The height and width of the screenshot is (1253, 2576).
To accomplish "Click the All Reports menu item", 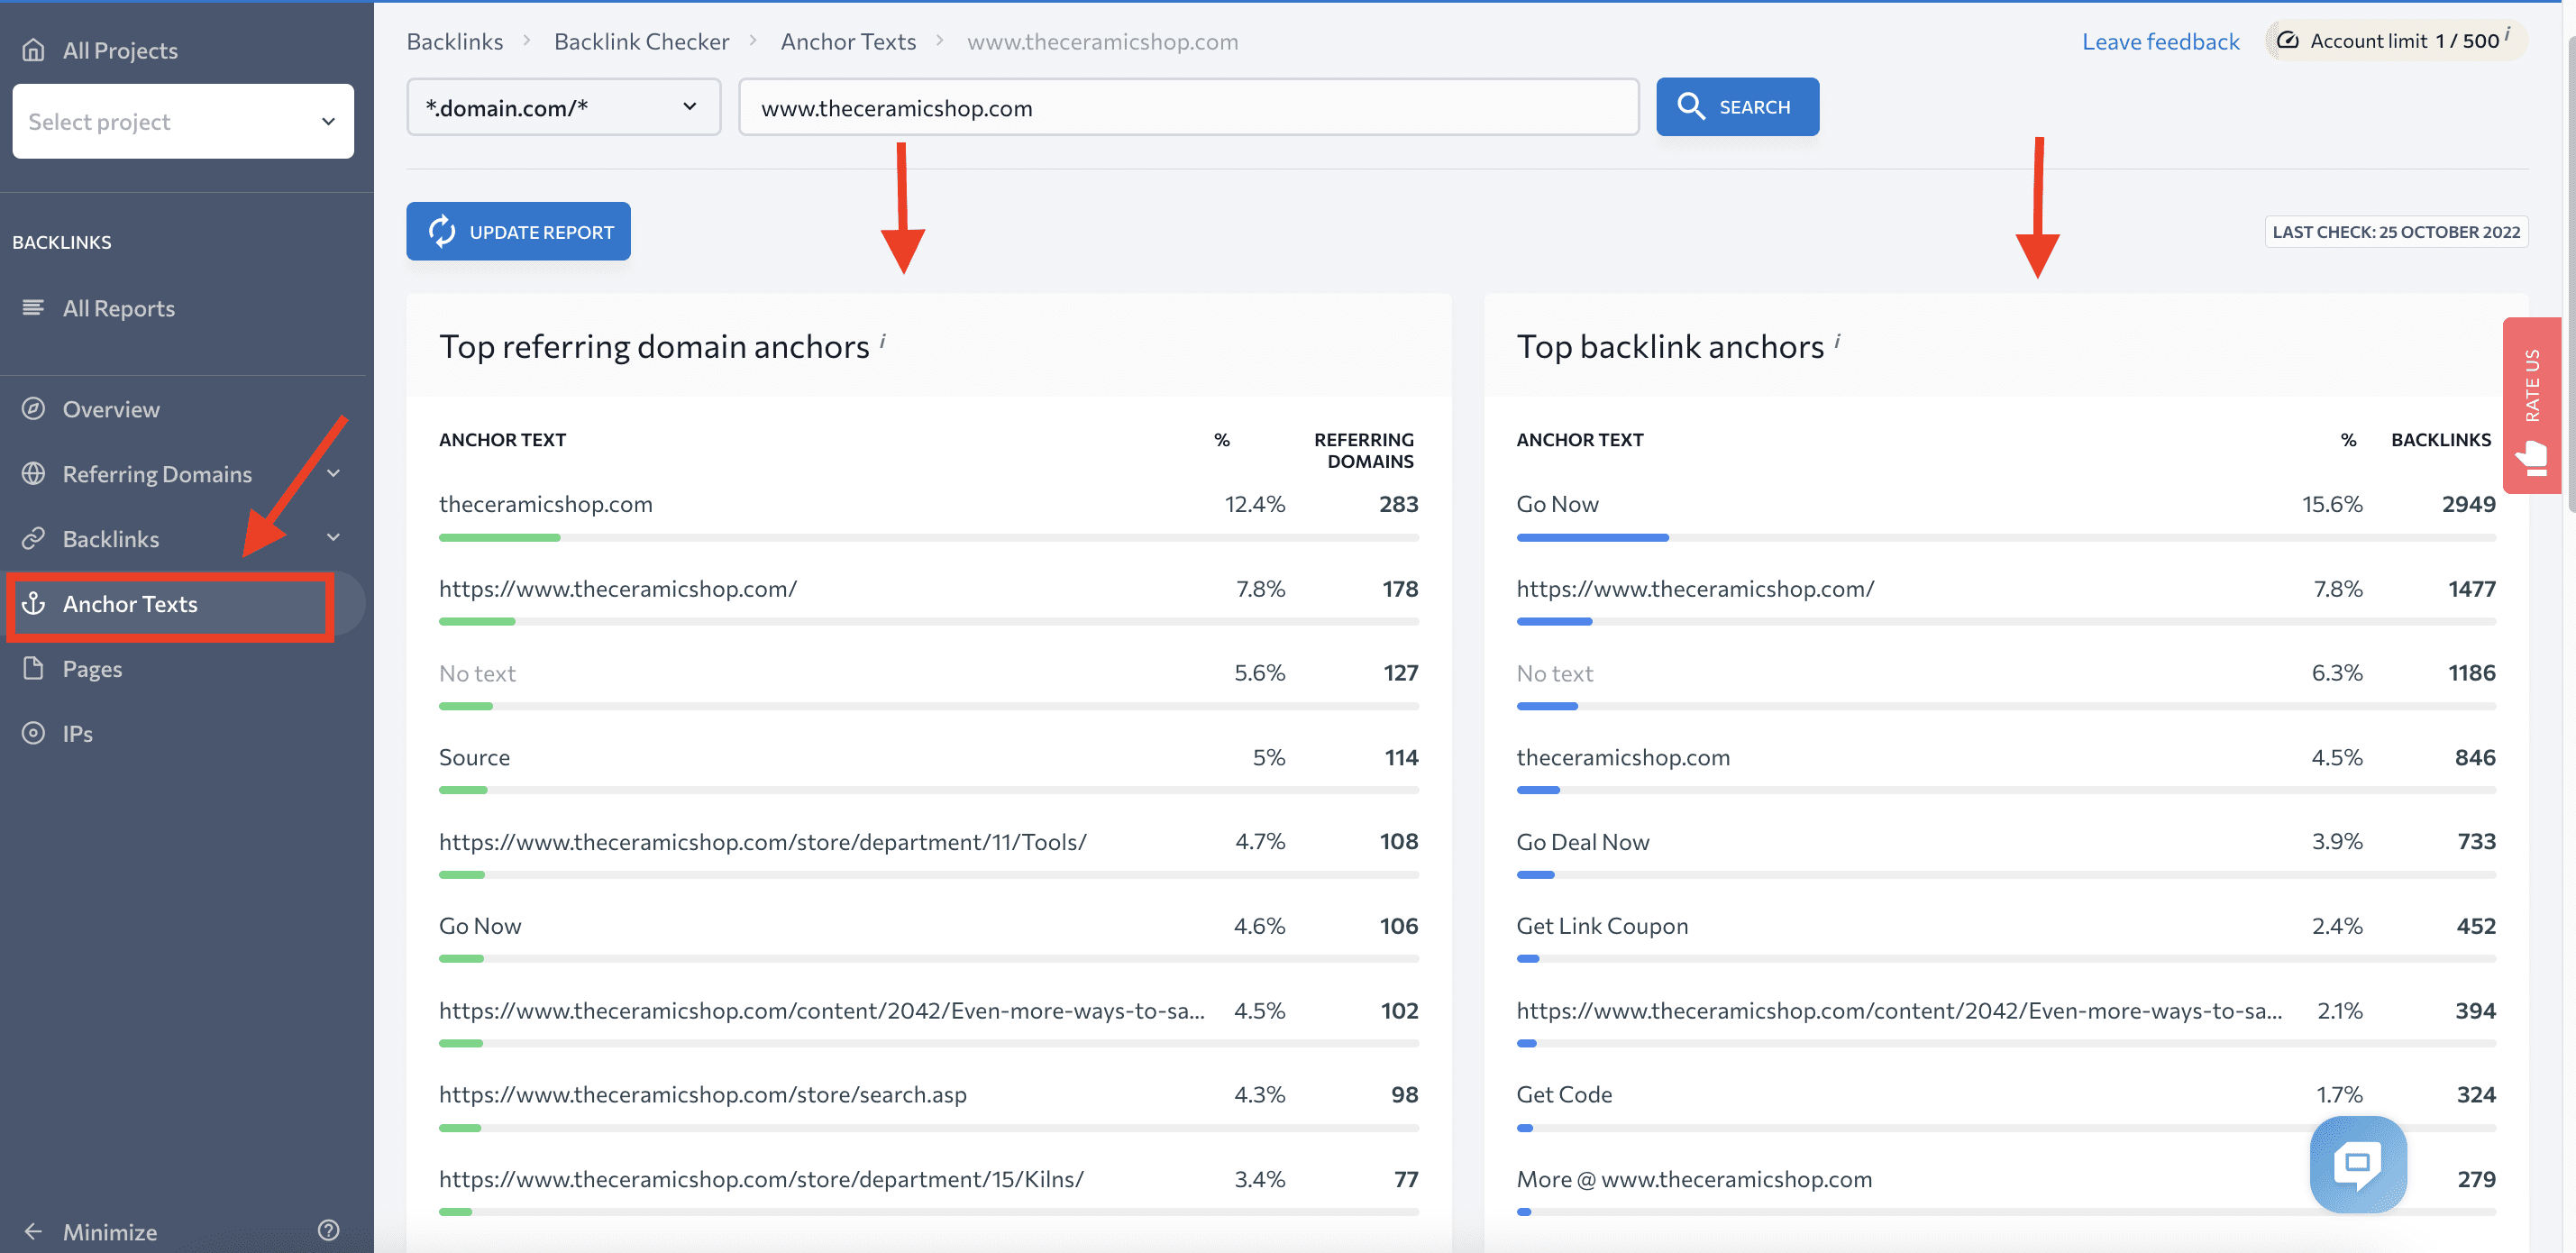I will (x=118, y=306).
